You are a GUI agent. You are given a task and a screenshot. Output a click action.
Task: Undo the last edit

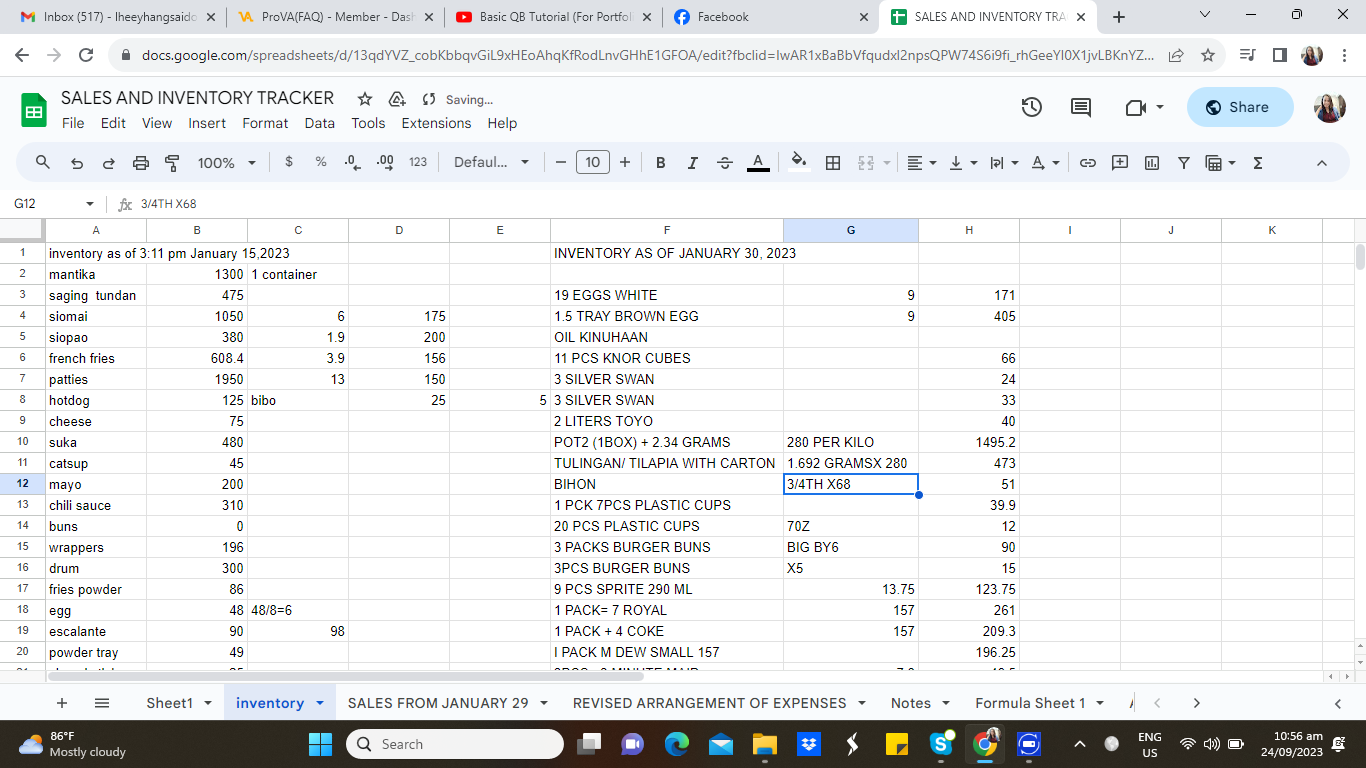[x=77, y=163]
